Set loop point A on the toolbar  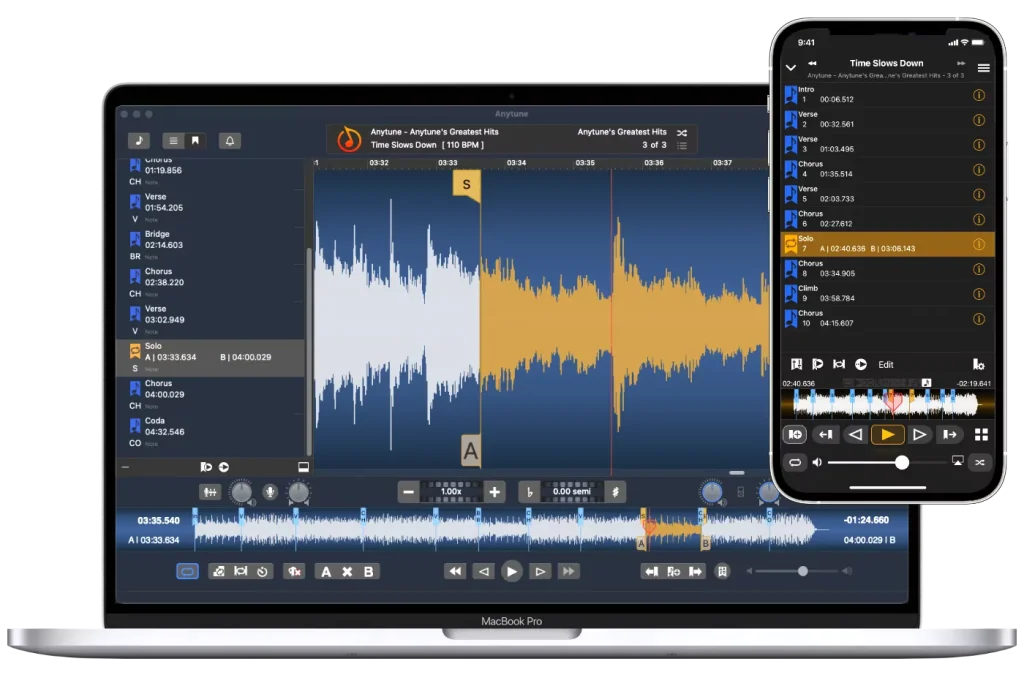coord(326,571)
